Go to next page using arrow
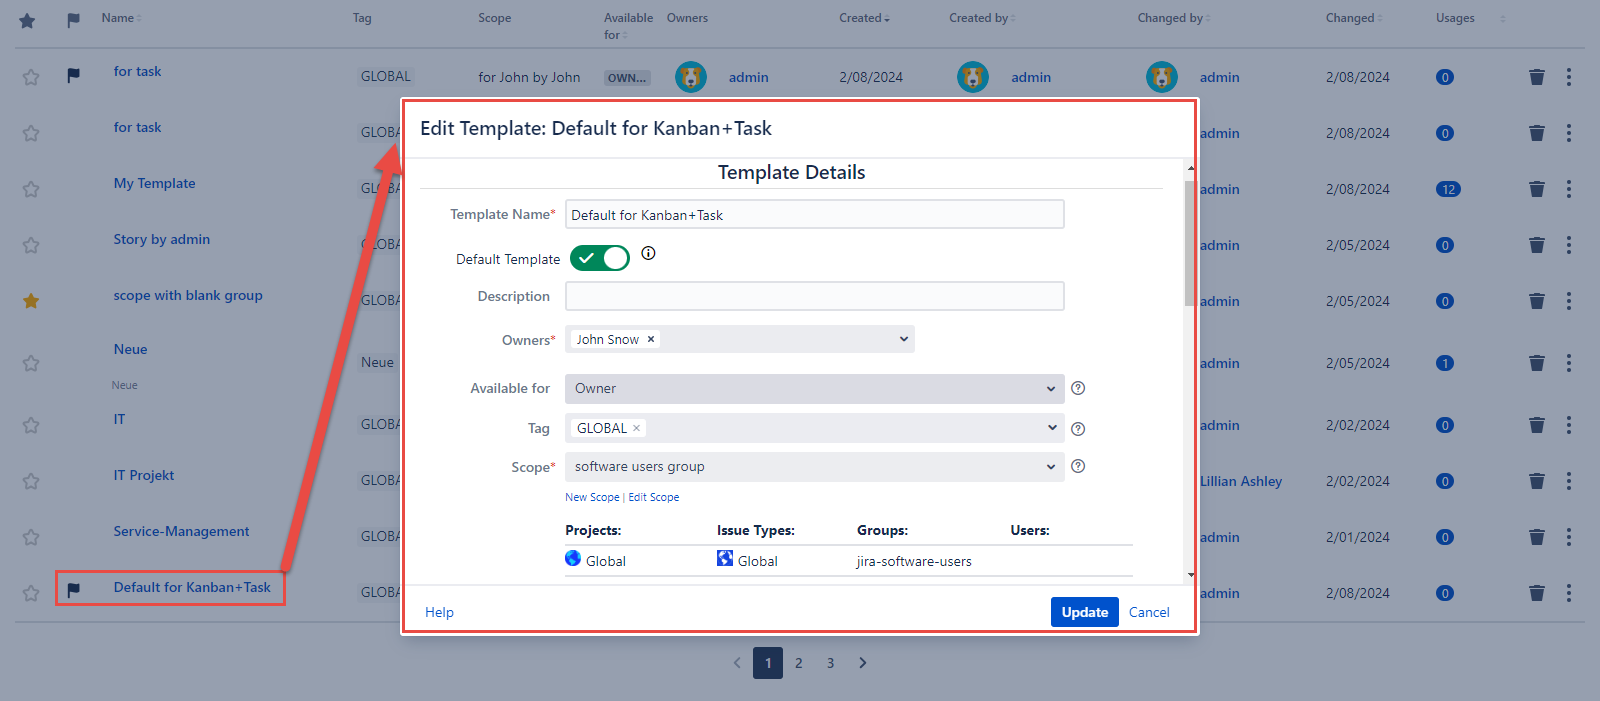This screenshot has width=1600, height=701. [862, 663]
